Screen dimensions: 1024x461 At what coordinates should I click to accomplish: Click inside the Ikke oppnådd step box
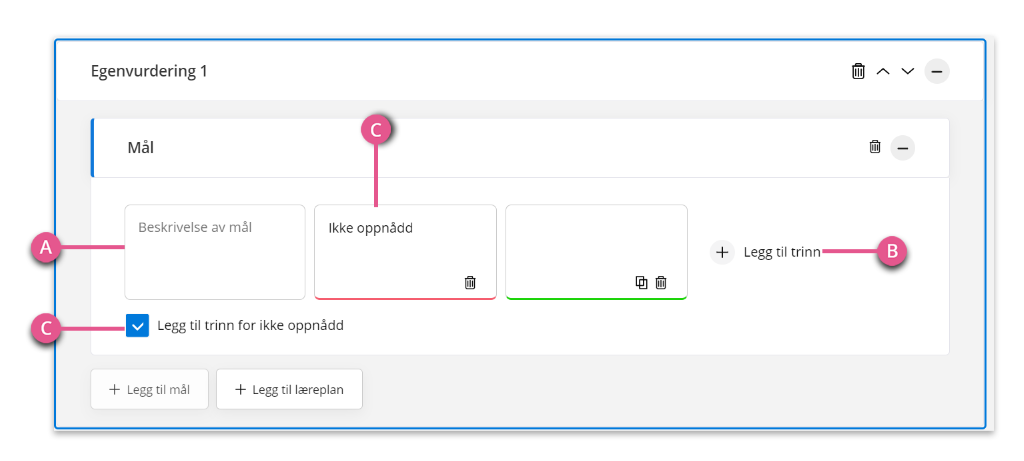coord(405,252)
